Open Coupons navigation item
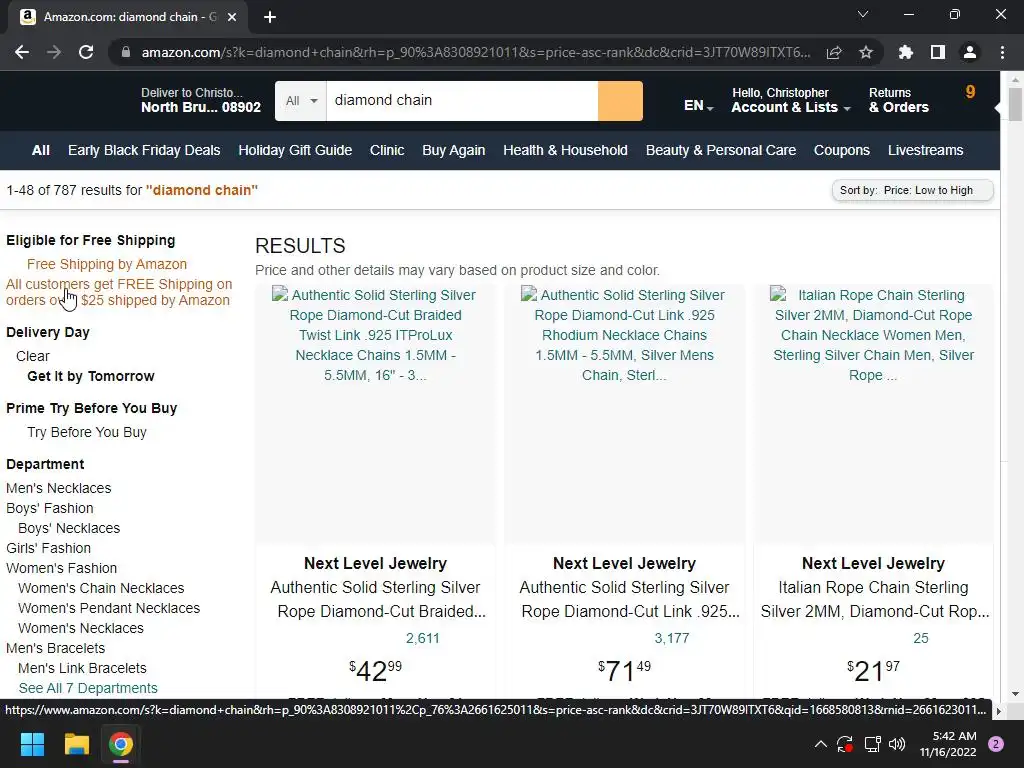Image resolution: width=1024 pixels, height=768 pixels. [842, 150]
